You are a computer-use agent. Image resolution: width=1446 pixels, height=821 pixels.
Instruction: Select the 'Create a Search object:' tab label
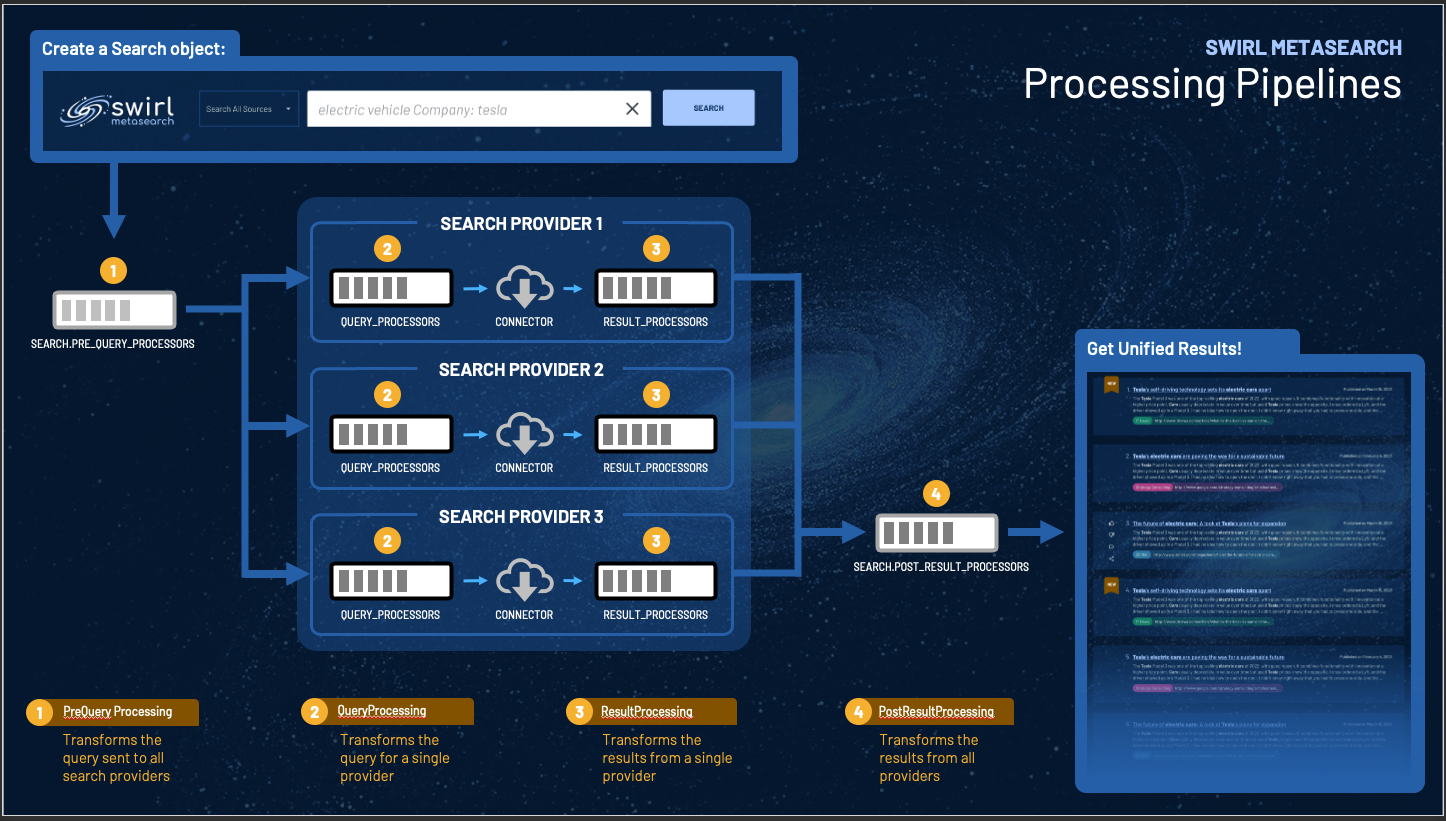134,48
